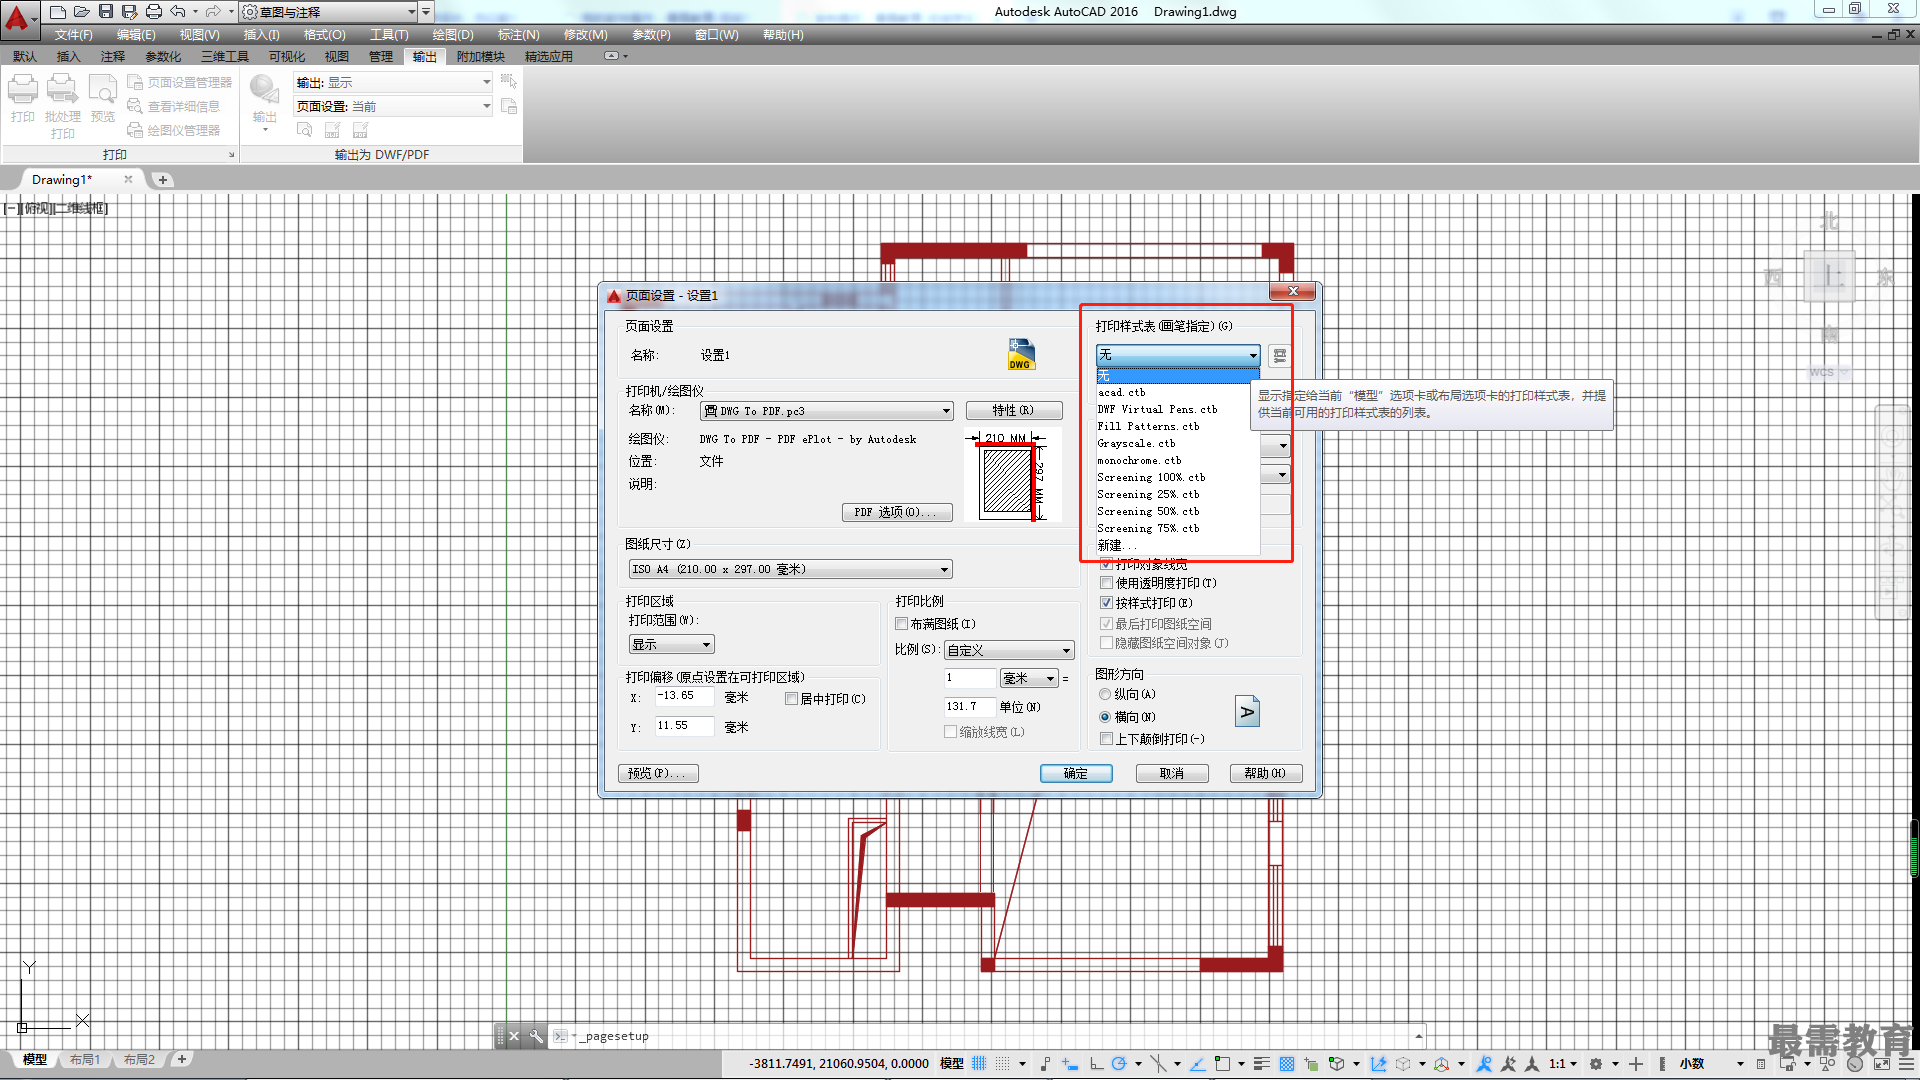Switch to the 默认 ribbon tab

coord(25,57)
